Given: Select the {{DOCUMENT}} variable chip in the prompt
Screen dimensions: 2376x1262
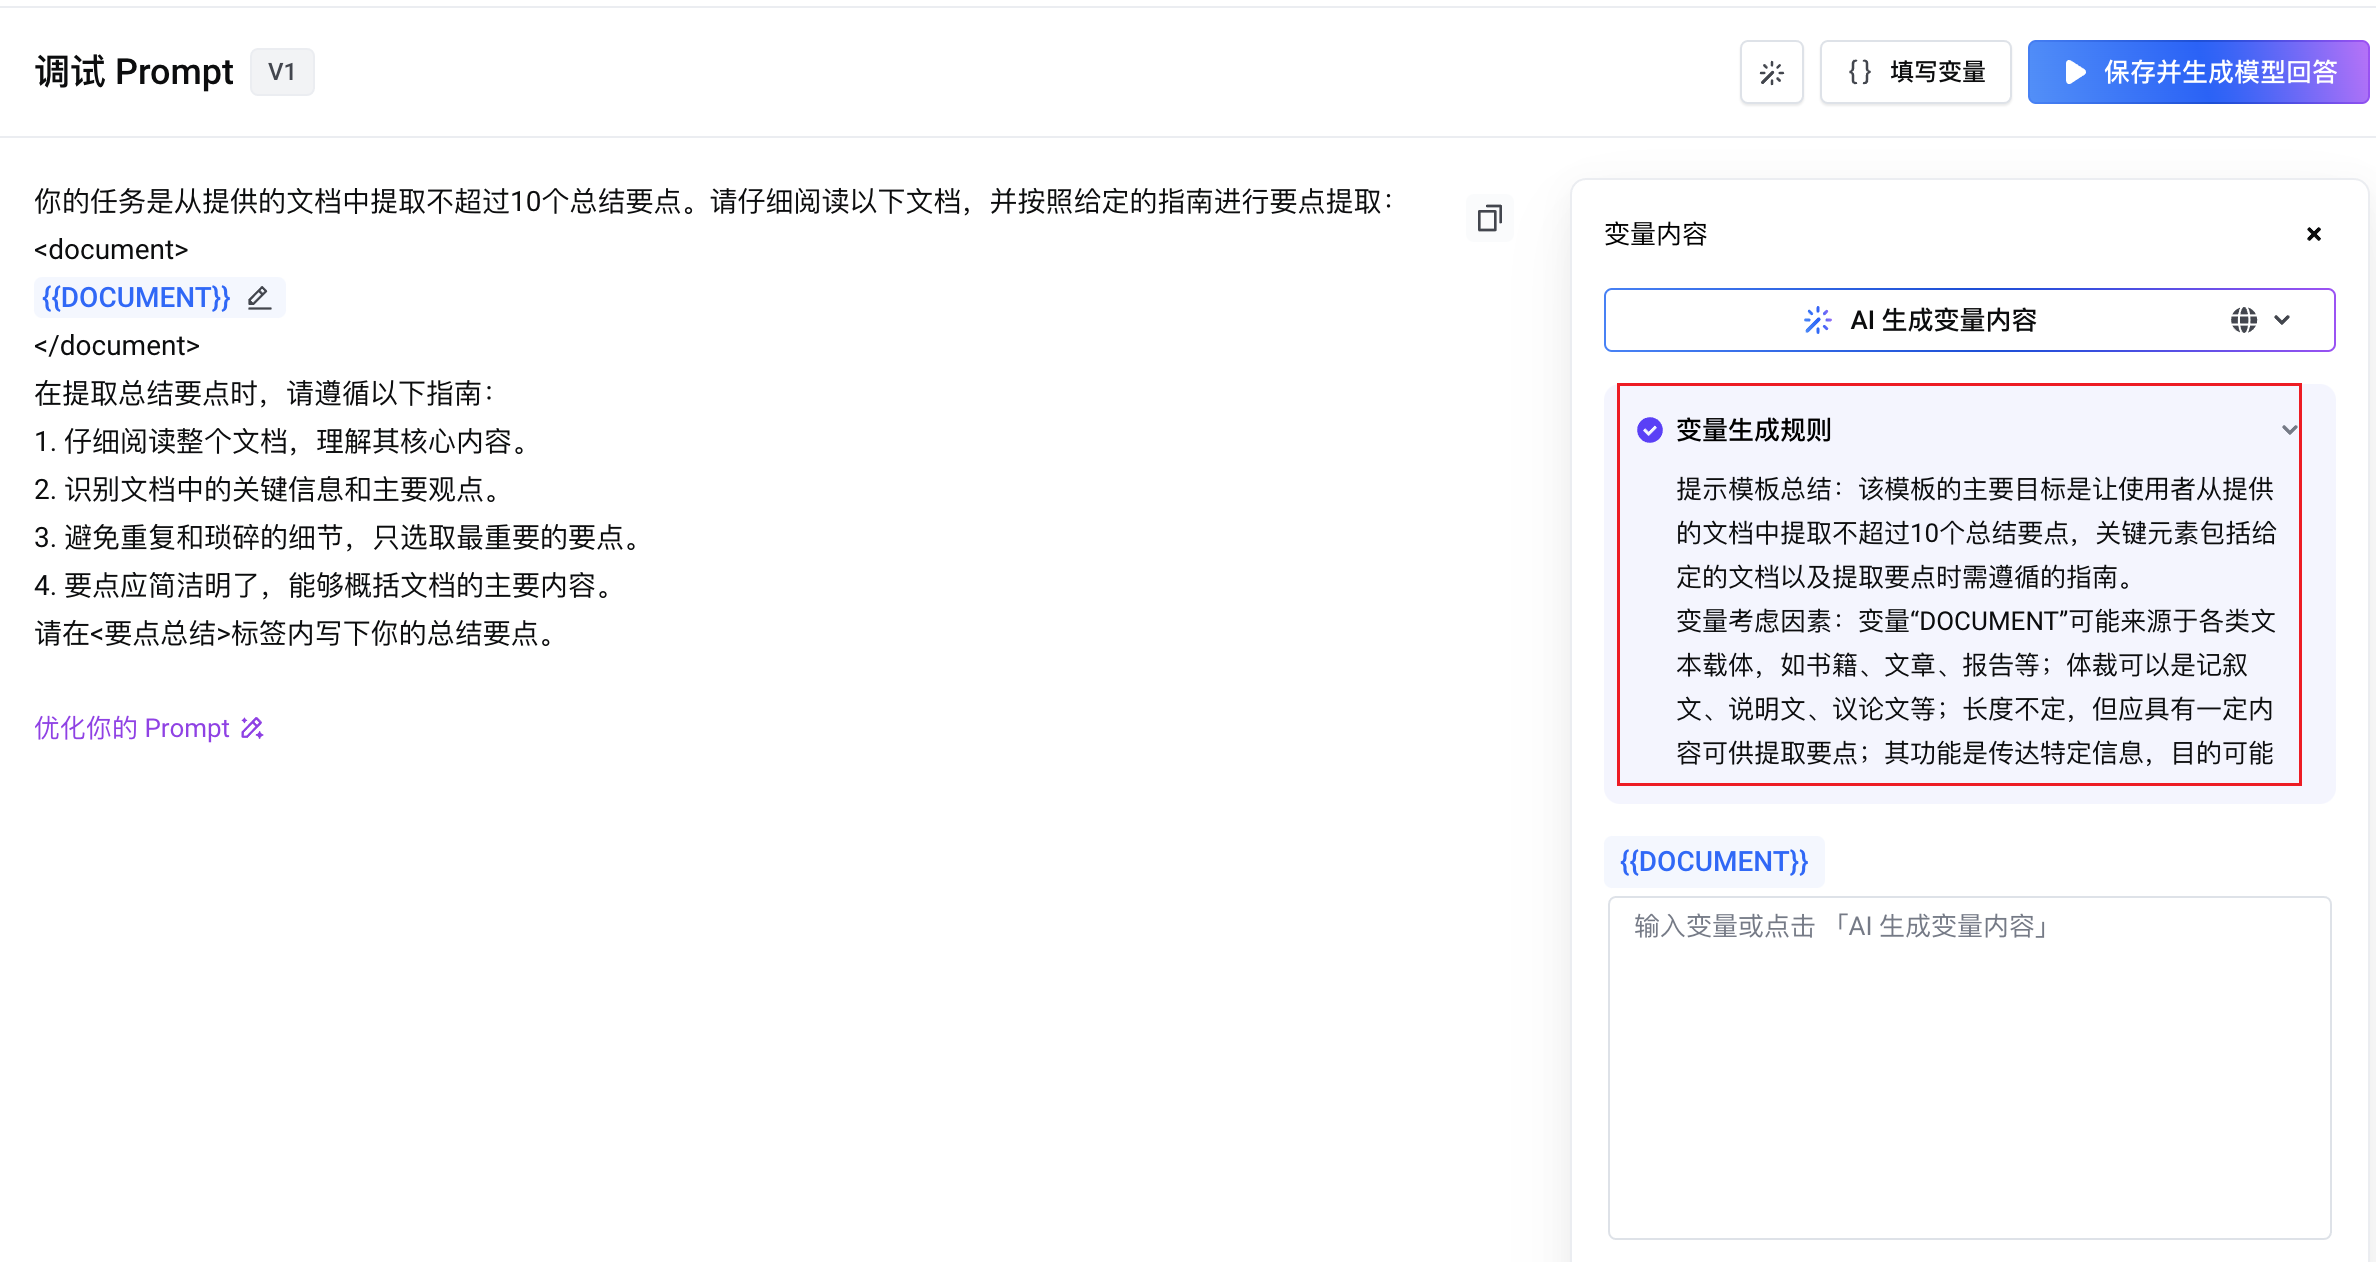Looking at the screenshot, I should [x=136, y=297].
